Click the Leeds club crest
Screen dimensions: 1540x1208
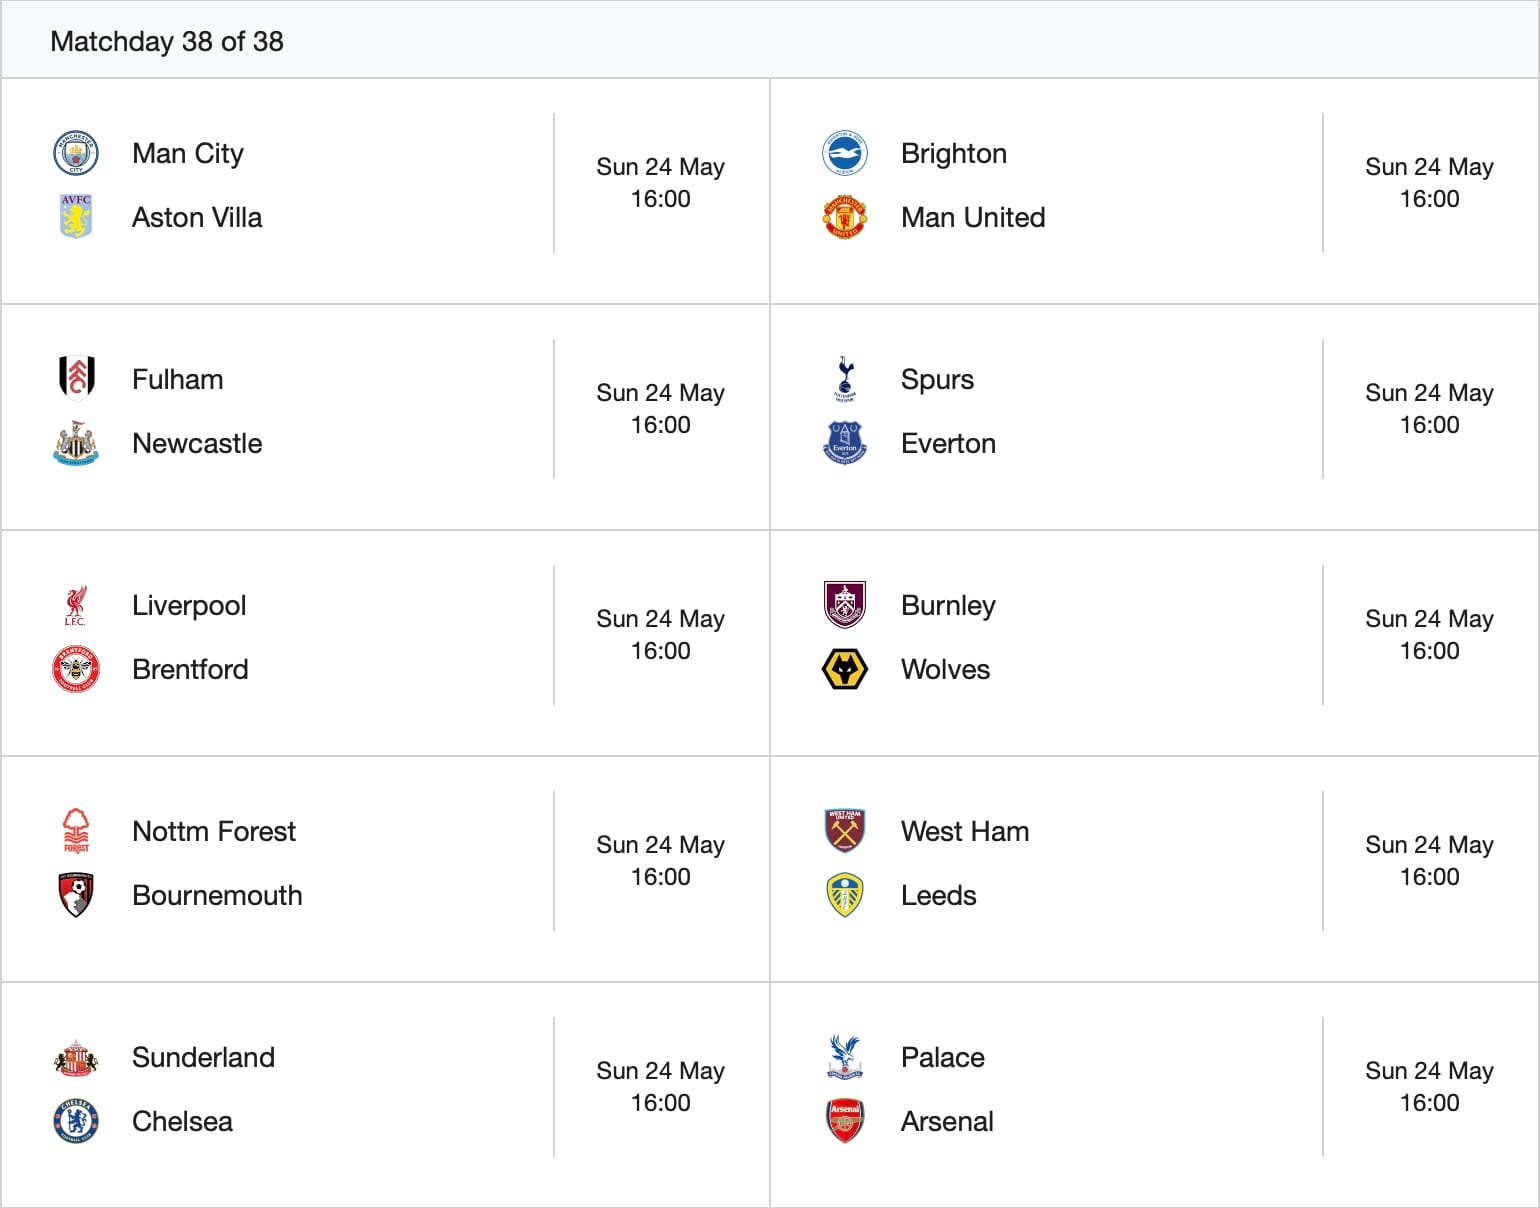coord(845,895)
